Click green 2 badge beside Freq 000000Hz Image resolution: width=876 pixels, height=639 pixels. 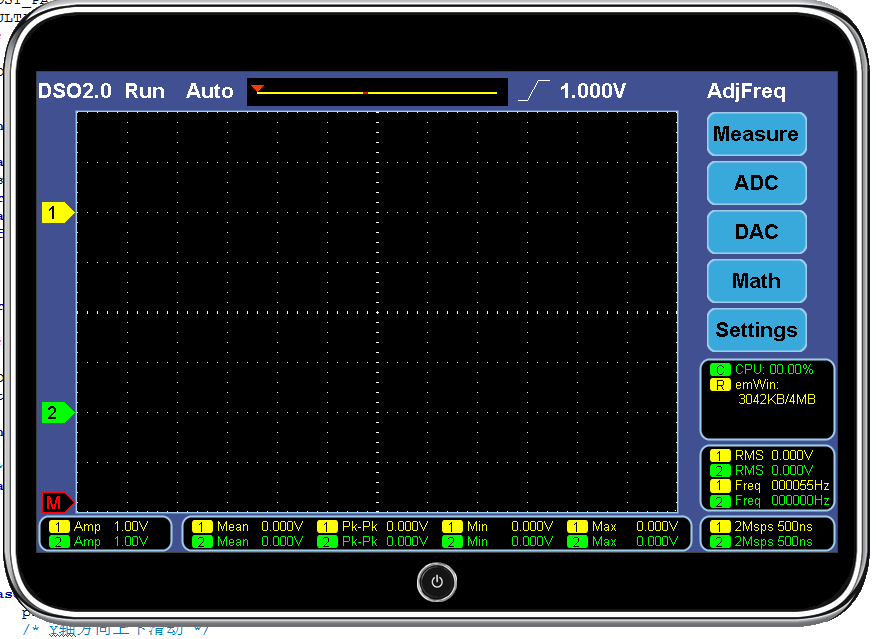coord(720,501)
